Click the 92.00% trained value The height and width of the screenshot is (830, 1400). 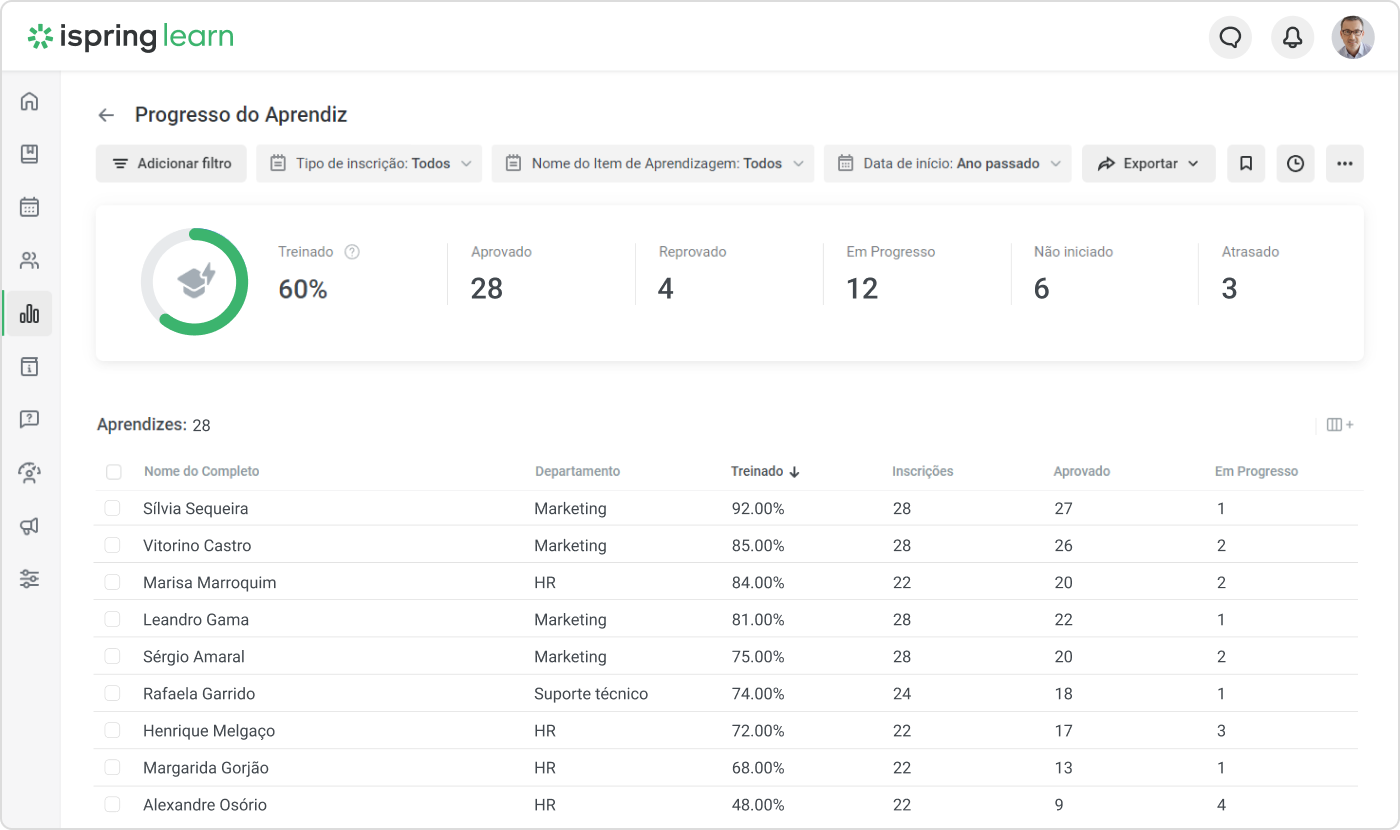pyautogui.click(x=758, y=508)
